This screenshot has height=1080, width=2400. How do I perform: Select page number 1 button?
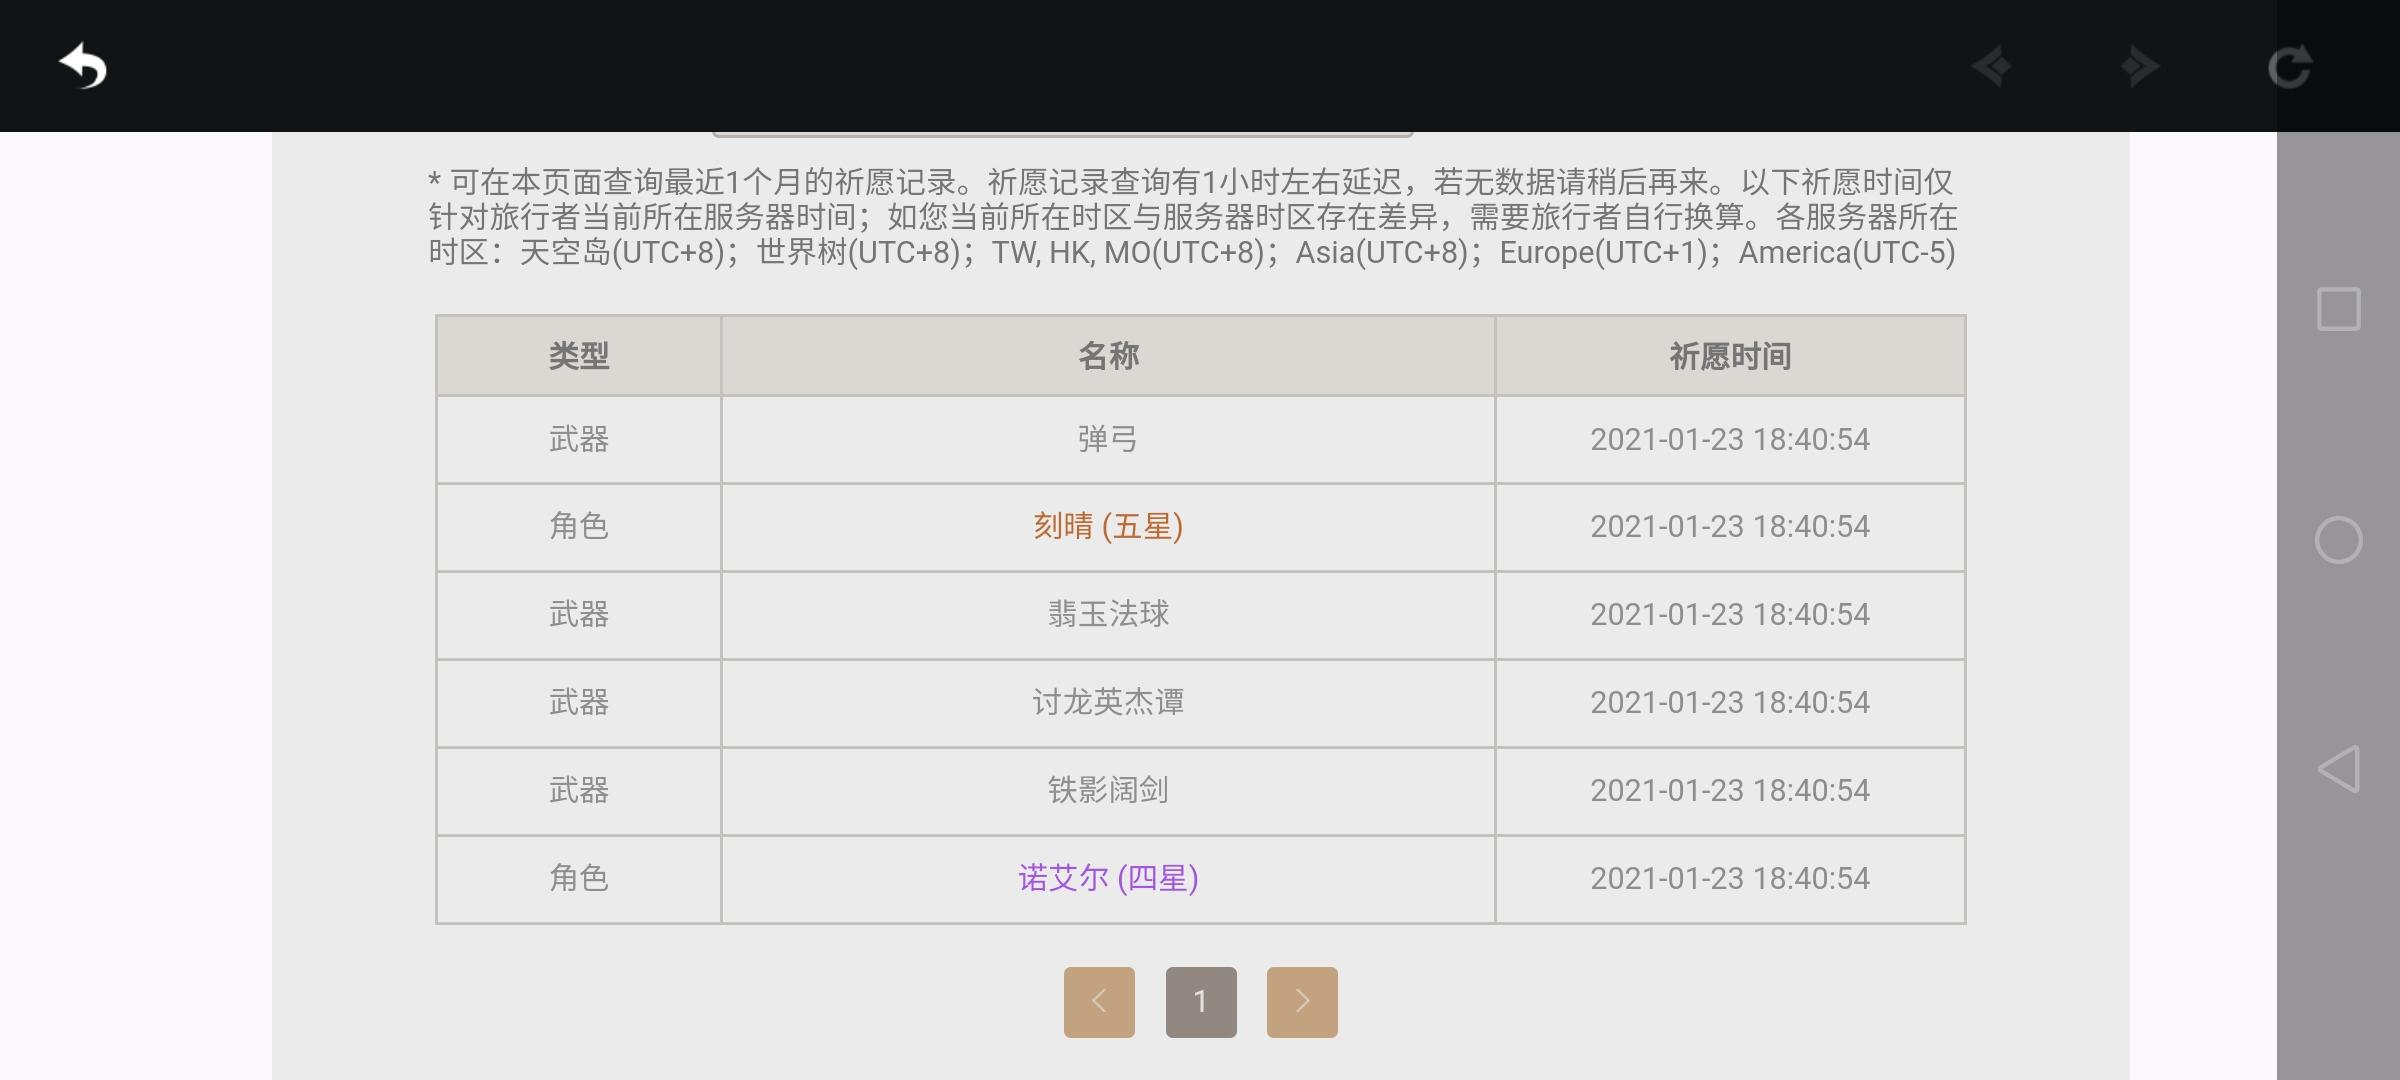tap(1201, 1001)
